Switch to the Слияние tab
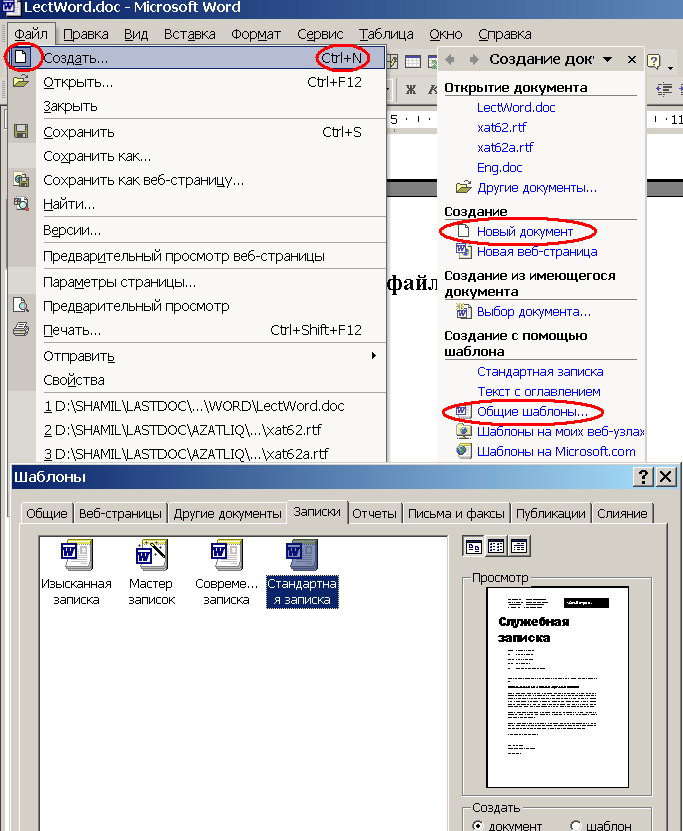683x831 pixels. coord(622,513)
